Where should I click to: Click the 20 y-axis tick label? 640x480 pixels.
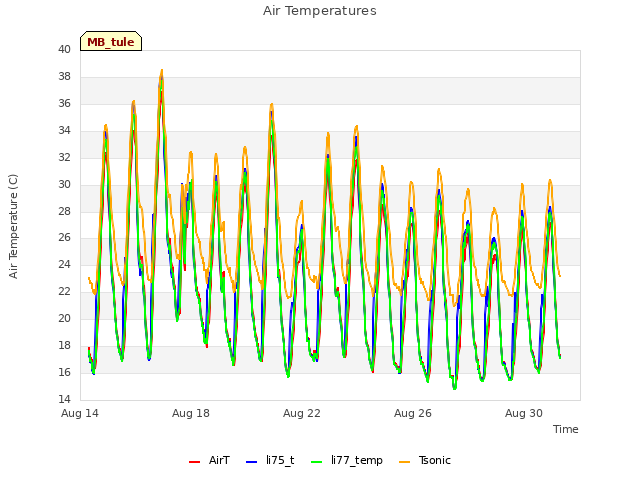pos(64,318)
